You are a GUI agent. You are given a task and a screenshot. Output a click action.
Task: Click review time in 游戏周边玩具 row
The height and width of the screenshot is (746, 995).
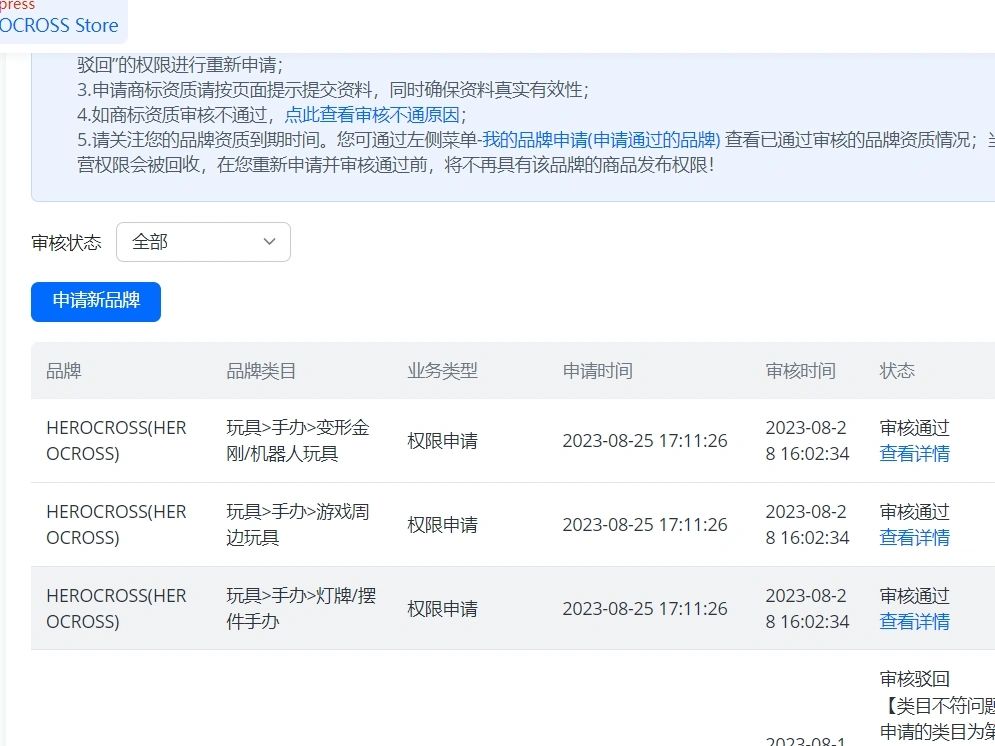(807, 525)
